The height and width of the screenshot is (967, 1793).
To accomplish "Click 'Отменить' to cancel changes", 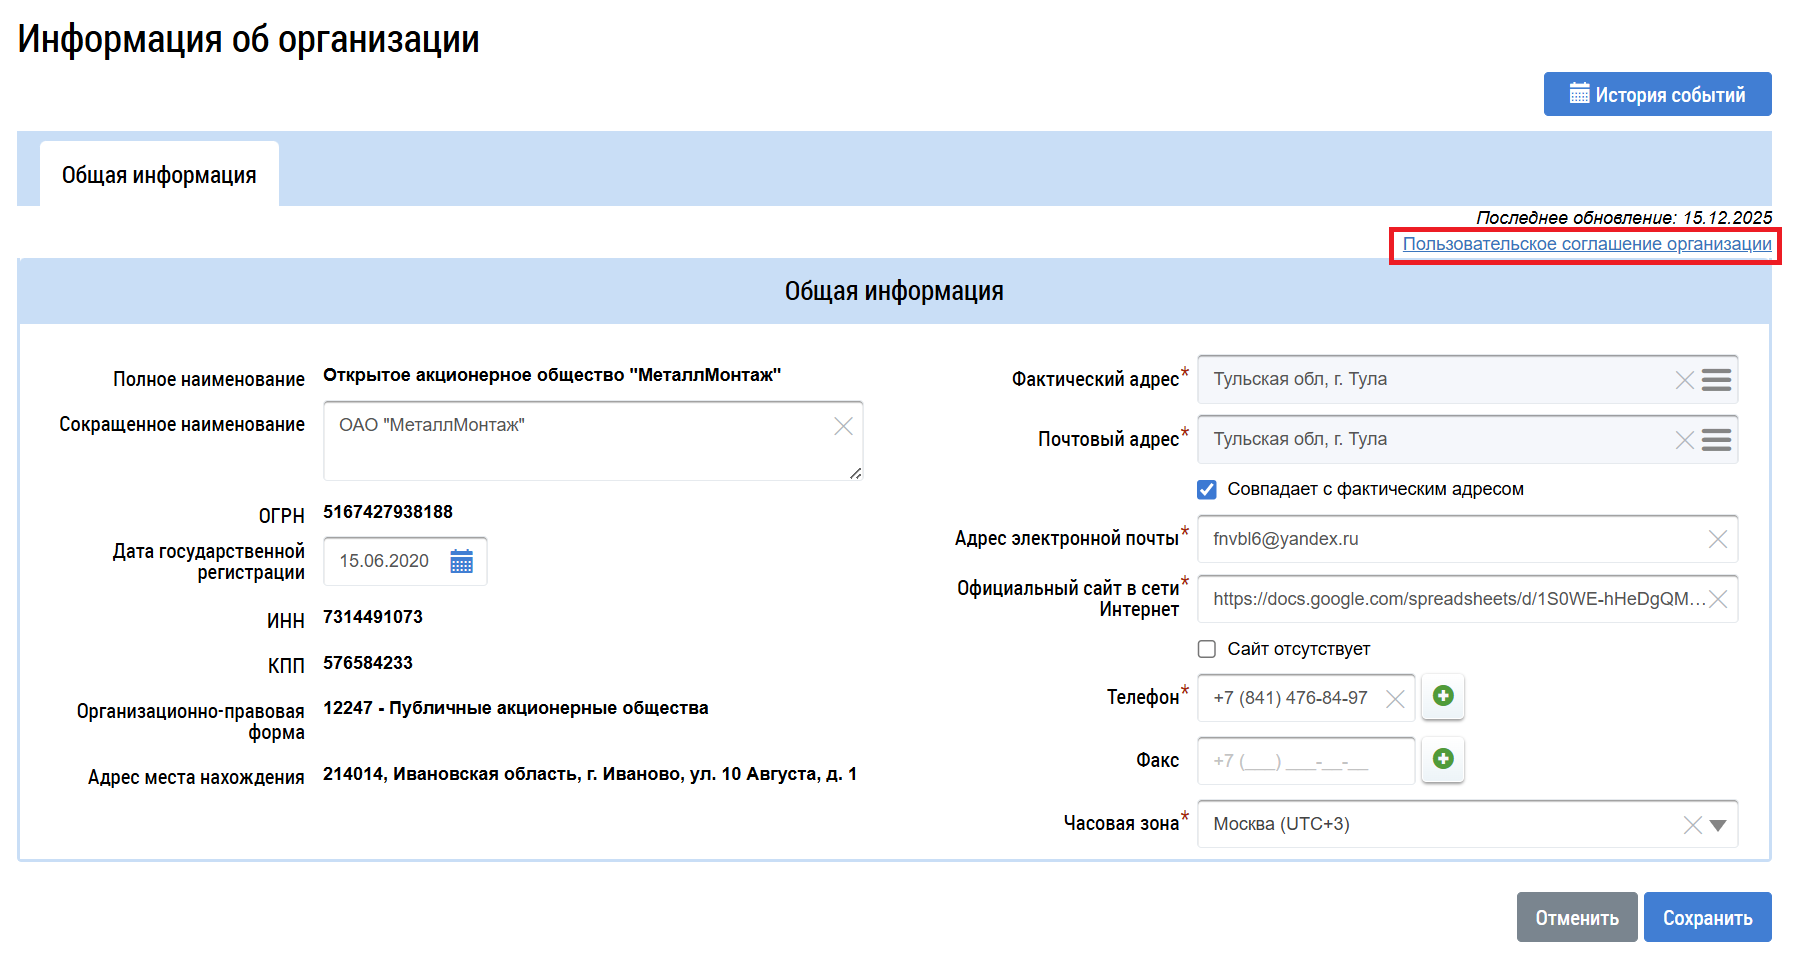I will coord(1576,917).
